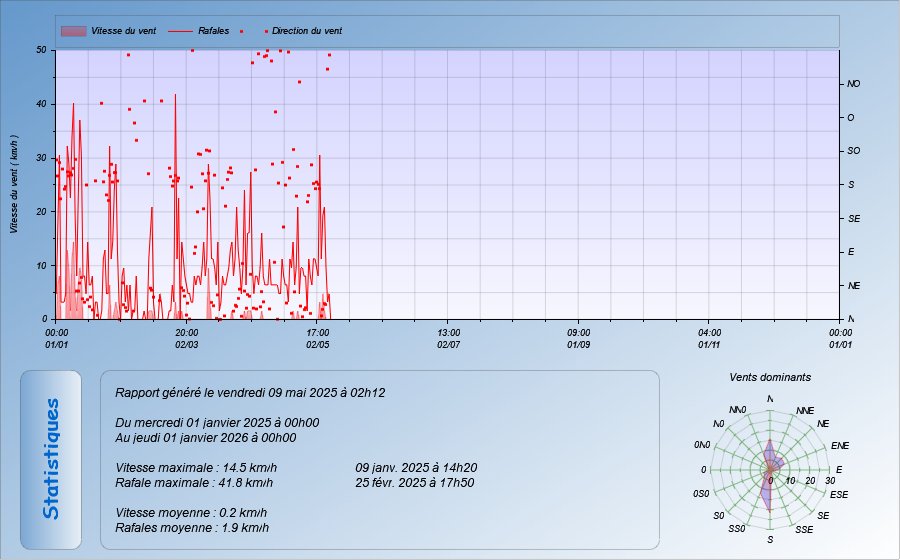The height and width of the screenshot is (560, 900).
Task: Click the NO label on the direction axis
Action: pyautogui.click(x=854, y=84)
